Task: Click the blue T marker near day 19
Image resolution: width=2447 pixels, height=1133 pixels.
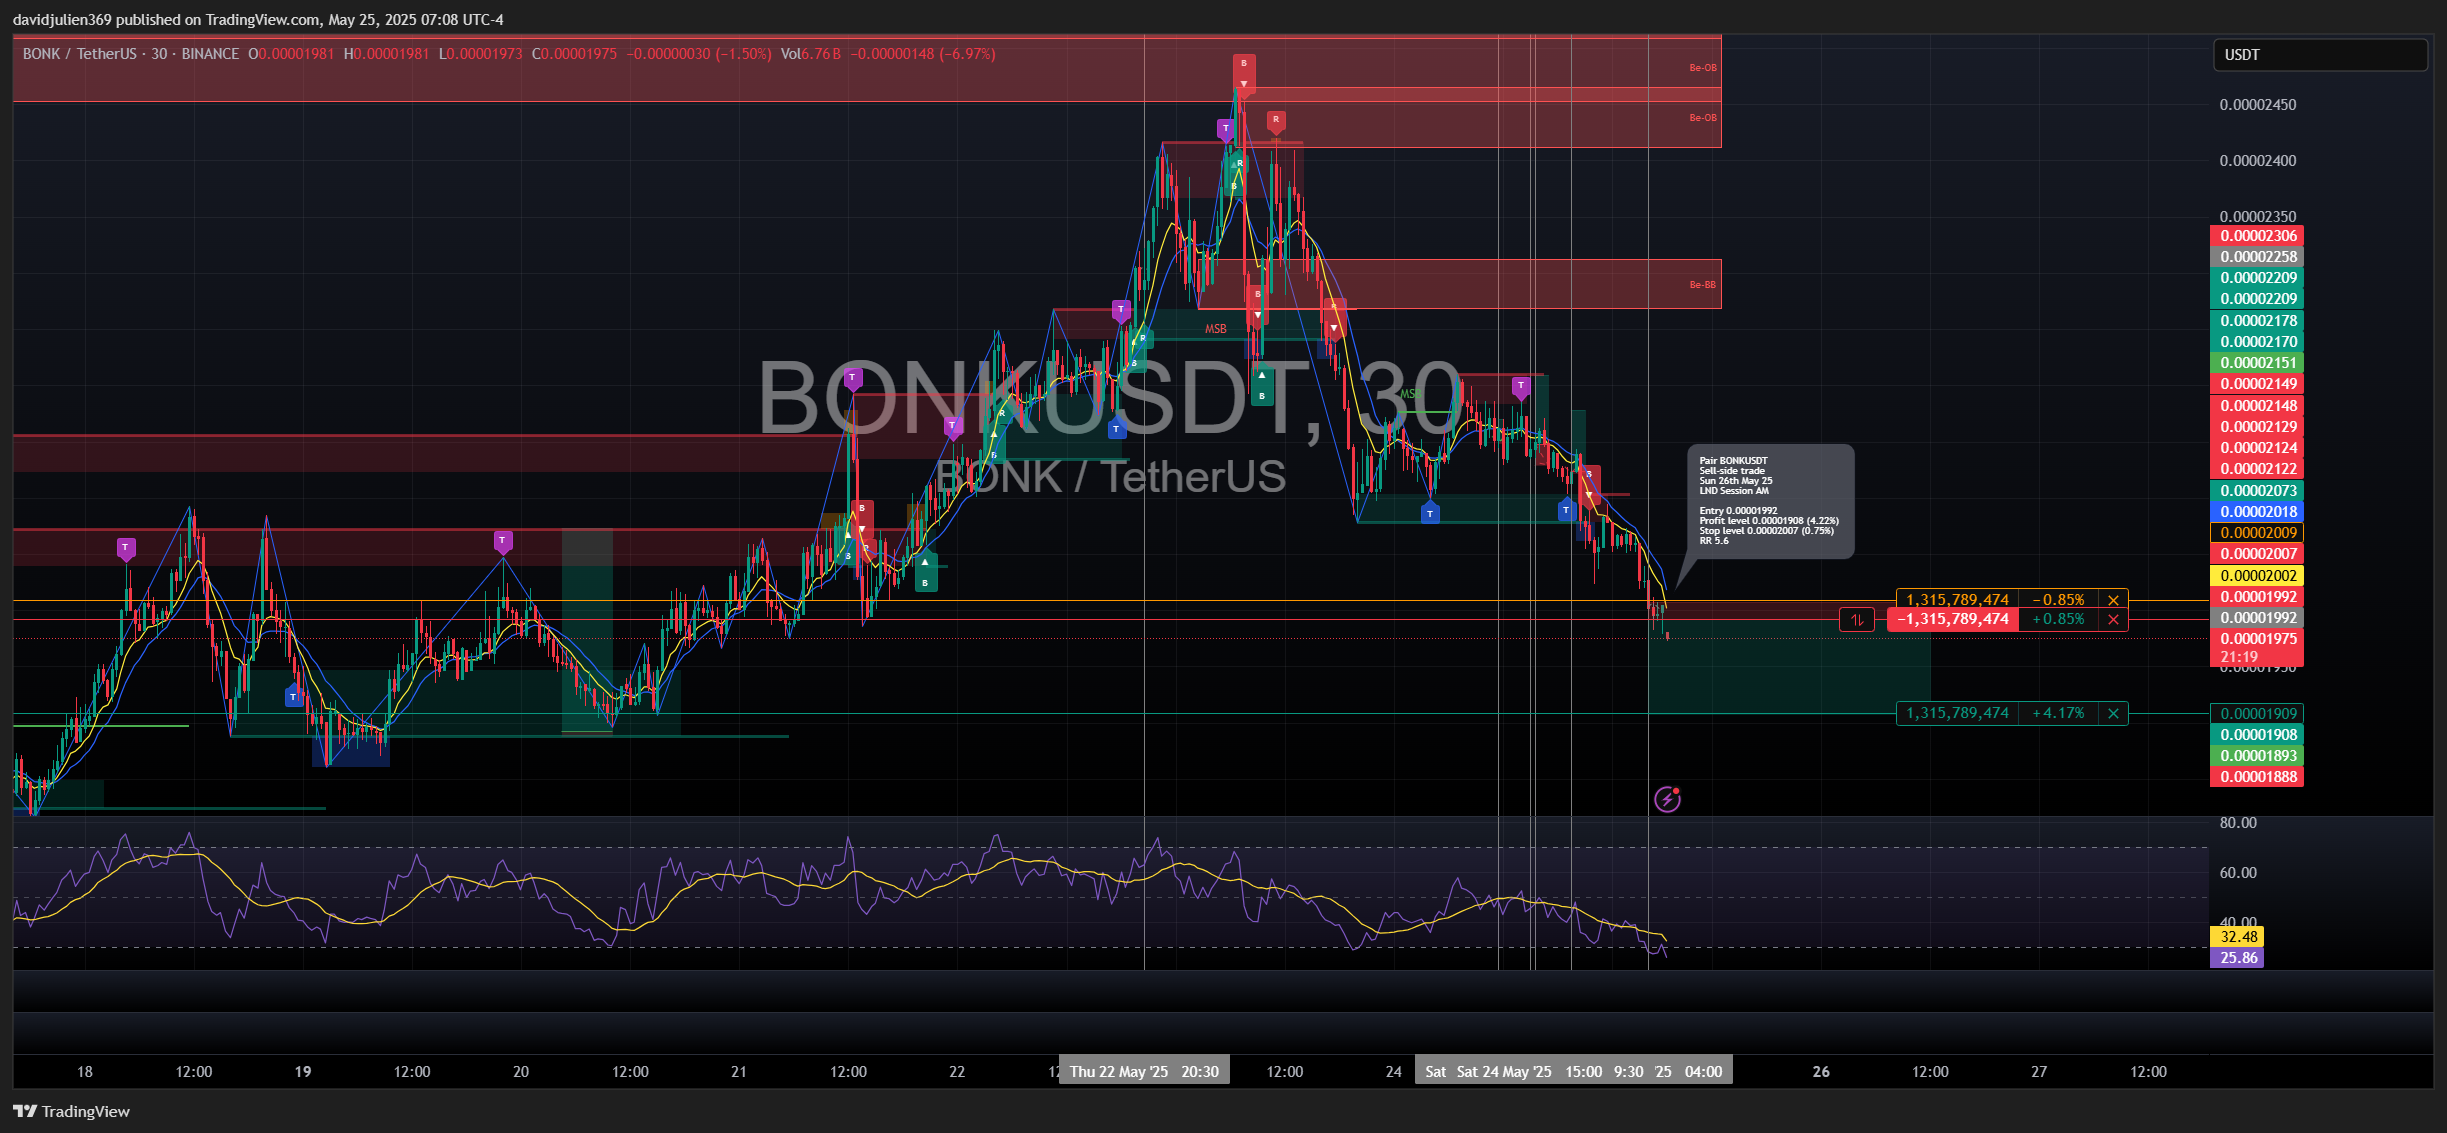Action: pyautogui.click(x=293, y=696)
